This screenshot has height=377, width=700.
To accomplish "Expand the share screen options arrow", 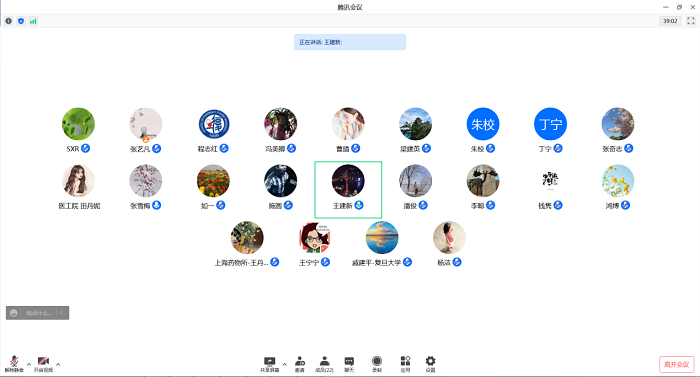I will coord(284,364).
